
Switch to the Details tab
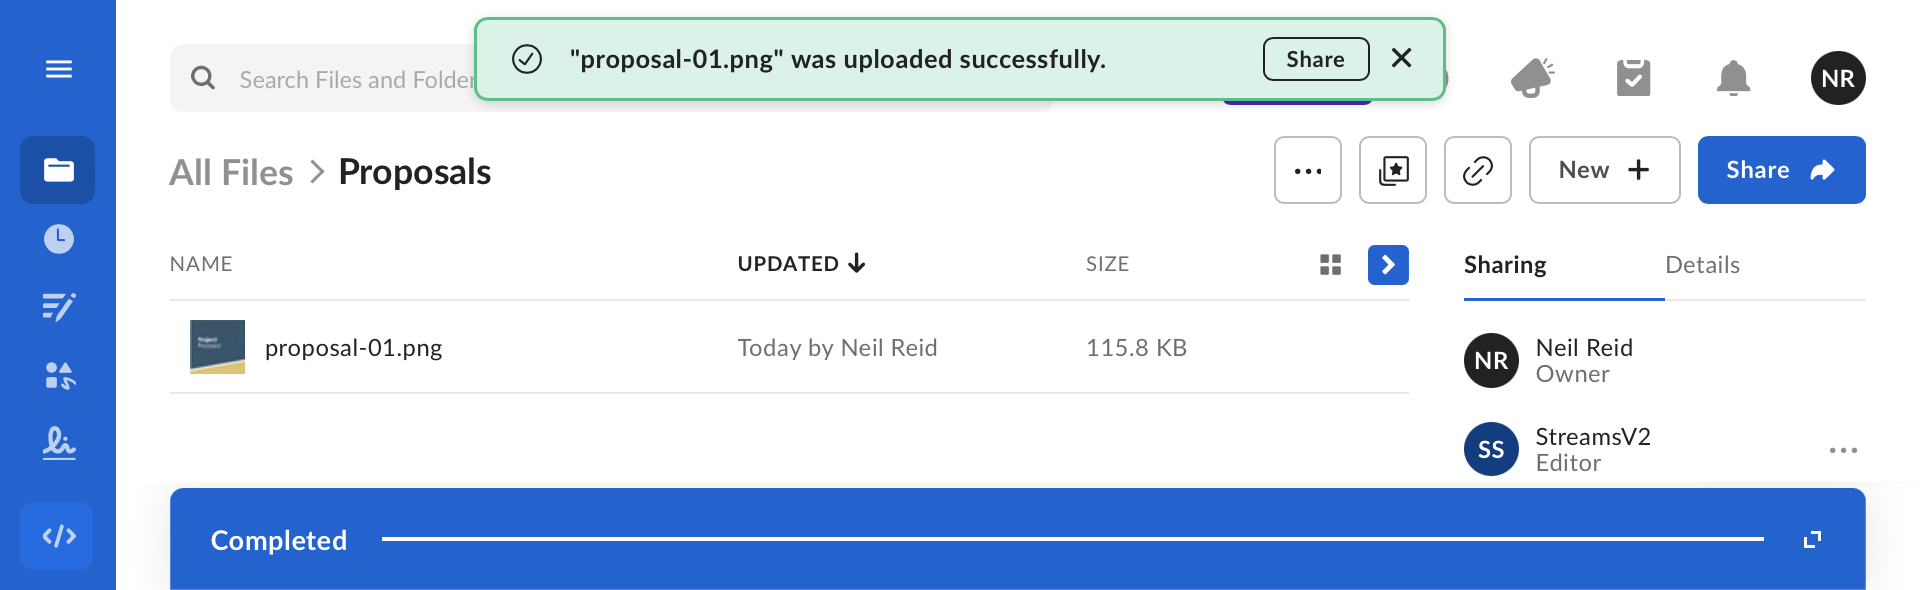click(1702, 265)
